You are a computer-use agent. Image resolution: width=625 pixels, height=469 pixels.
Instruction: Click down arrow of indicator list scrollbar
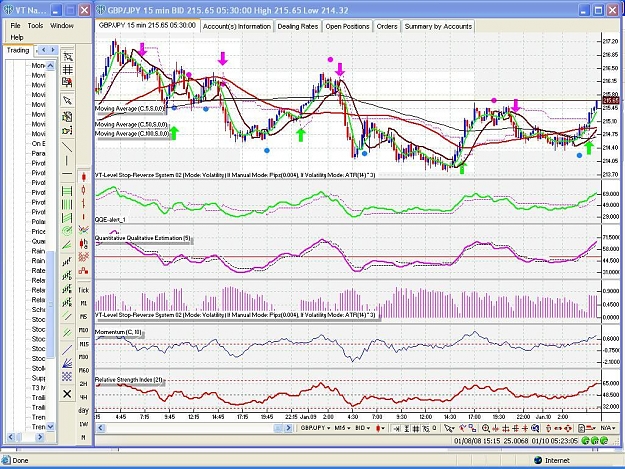(x=50, y=426)
